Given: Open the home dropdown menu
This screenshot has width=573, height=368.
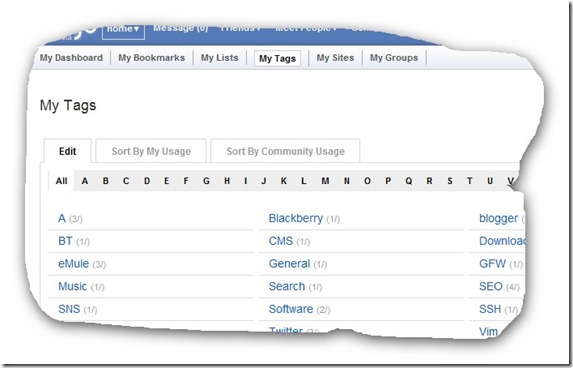Looking at the screenshot, I should click(x=123, y=31).
